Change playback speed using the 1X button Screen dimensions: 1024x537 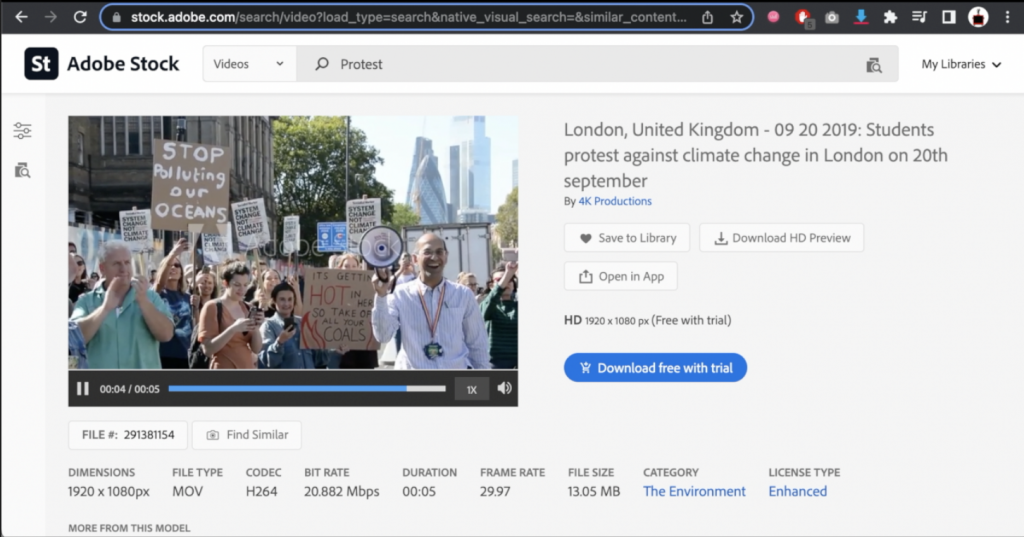[x=472, y=389]
